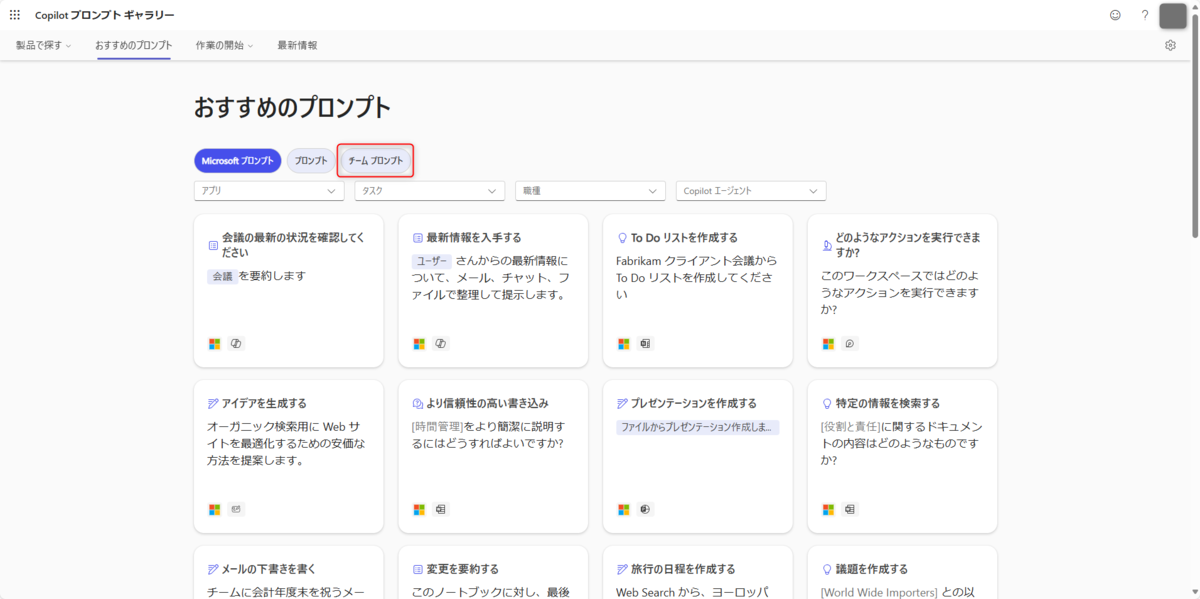The image size is (1200, 599).
Task: Open the メールの下書きを書く prompt title
Action: (x=269, y=569)
